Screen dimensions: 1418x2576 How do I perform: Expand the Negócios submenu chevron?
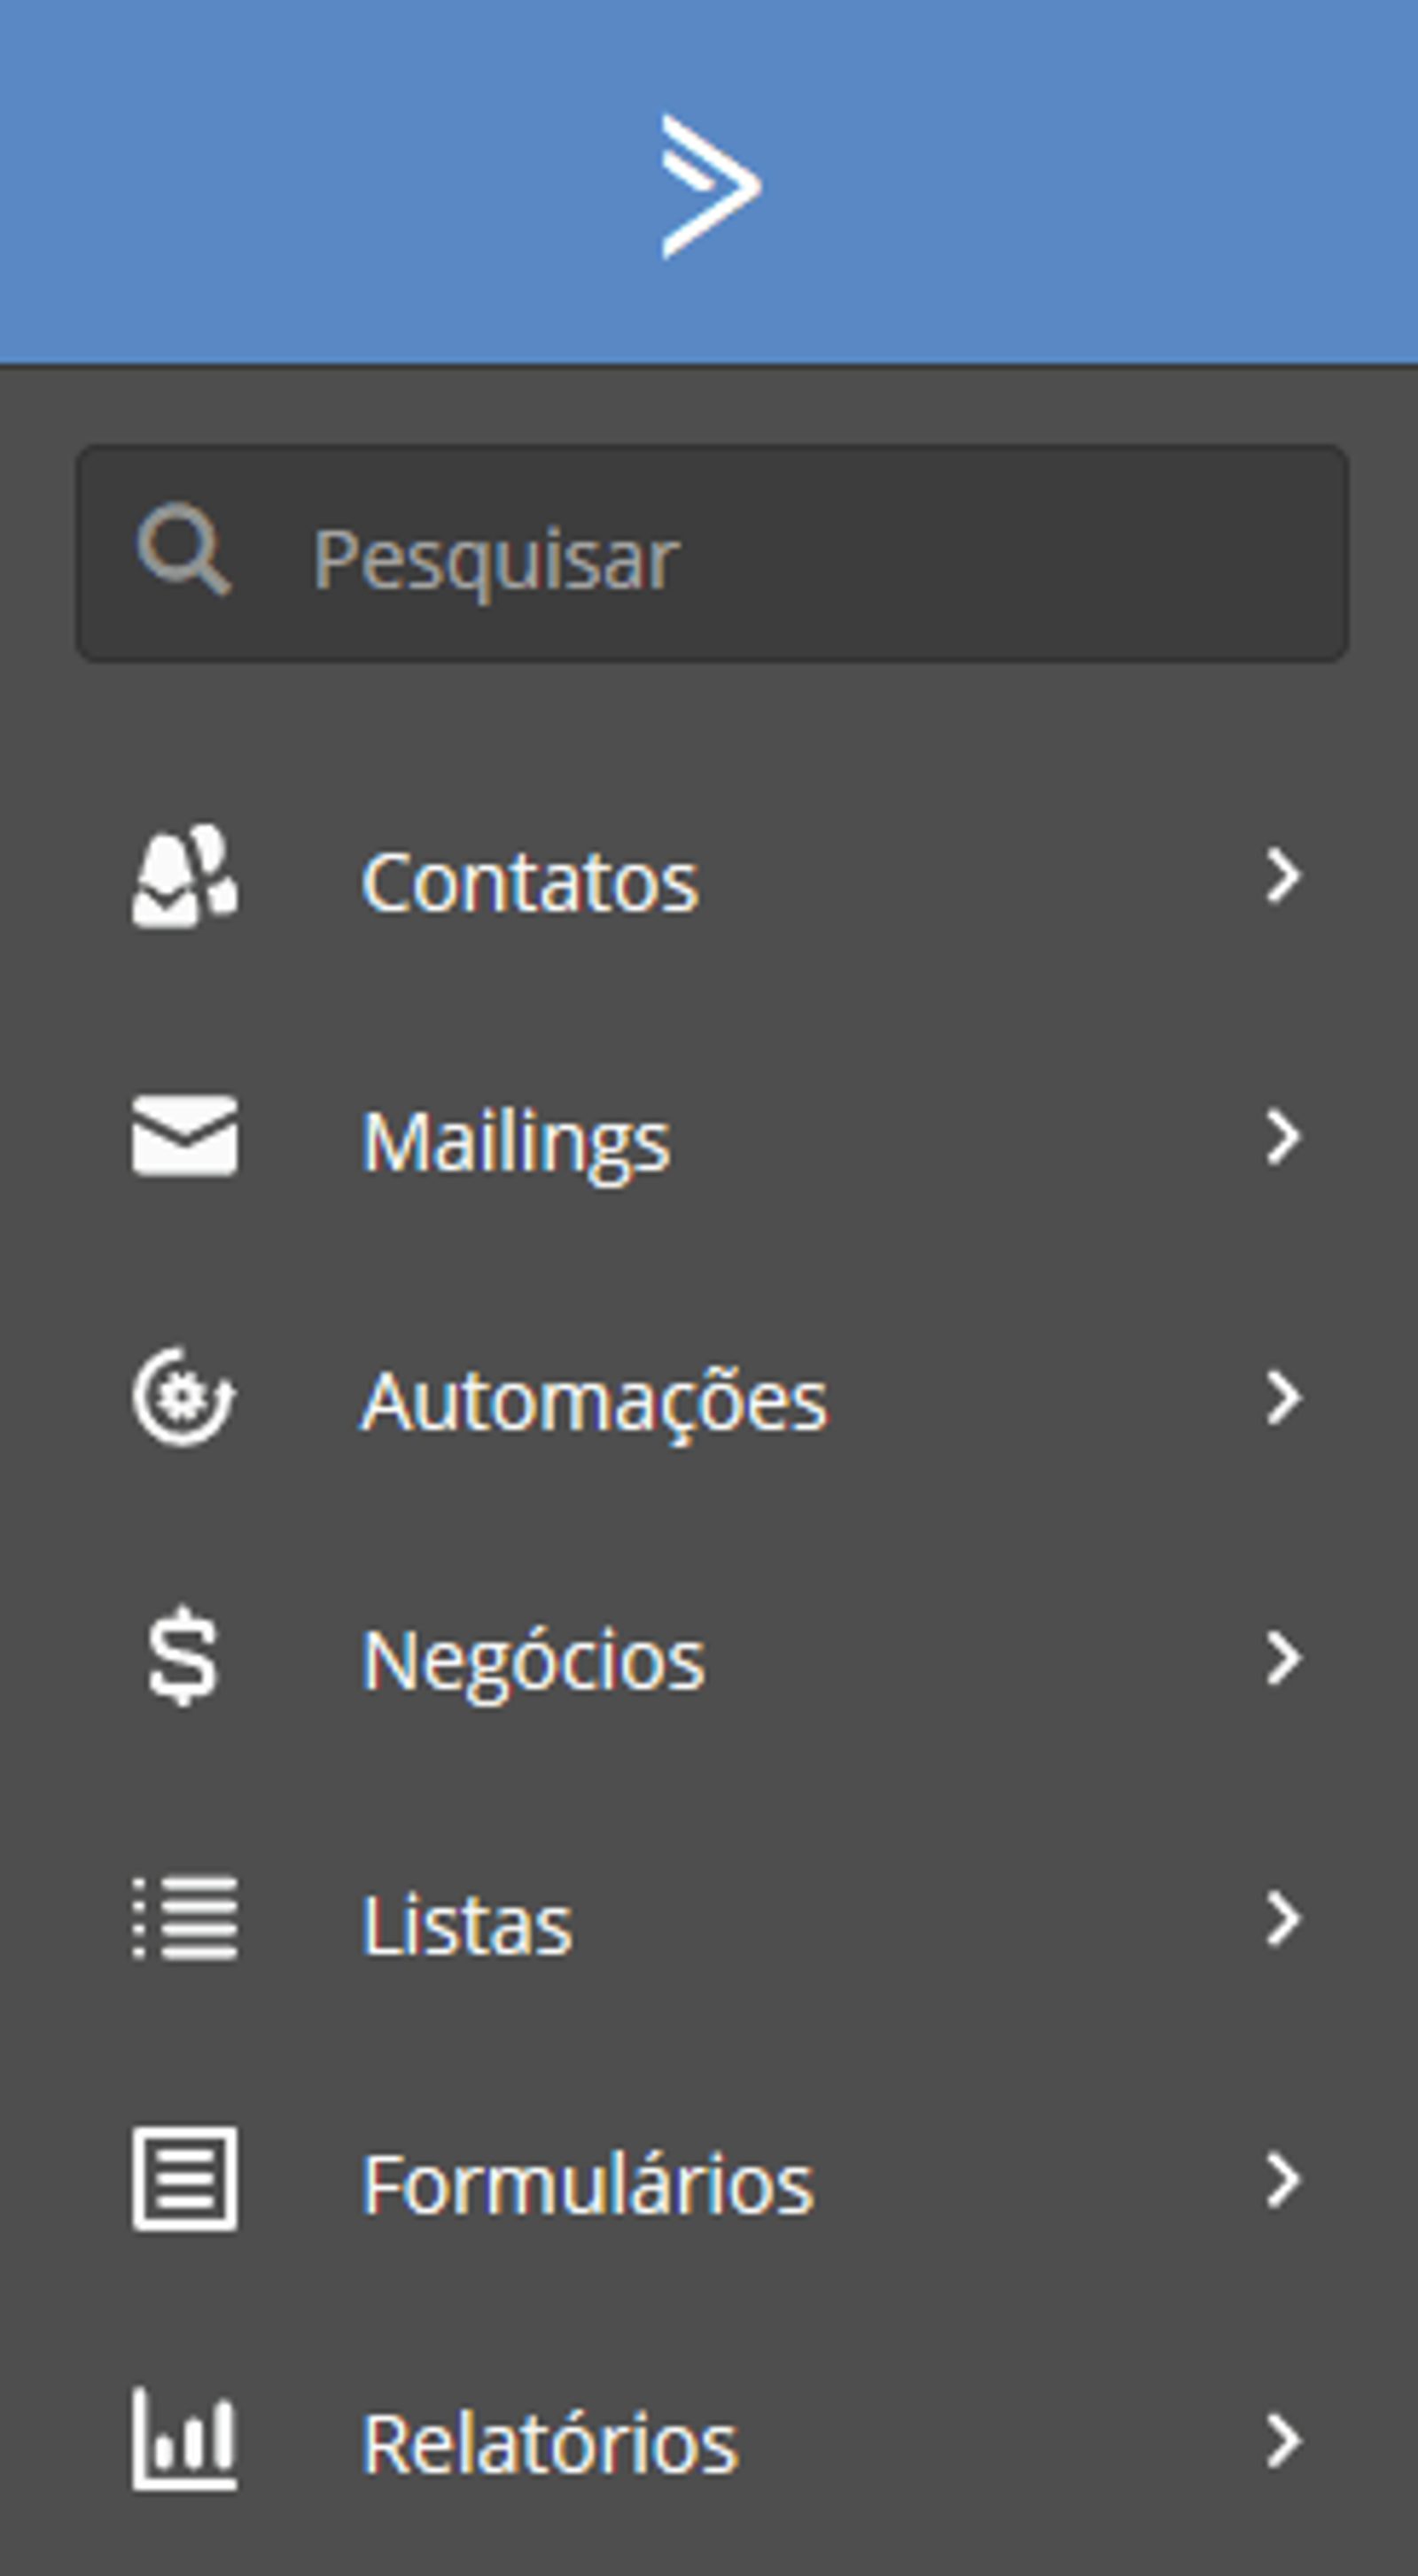[1283, 1657]
